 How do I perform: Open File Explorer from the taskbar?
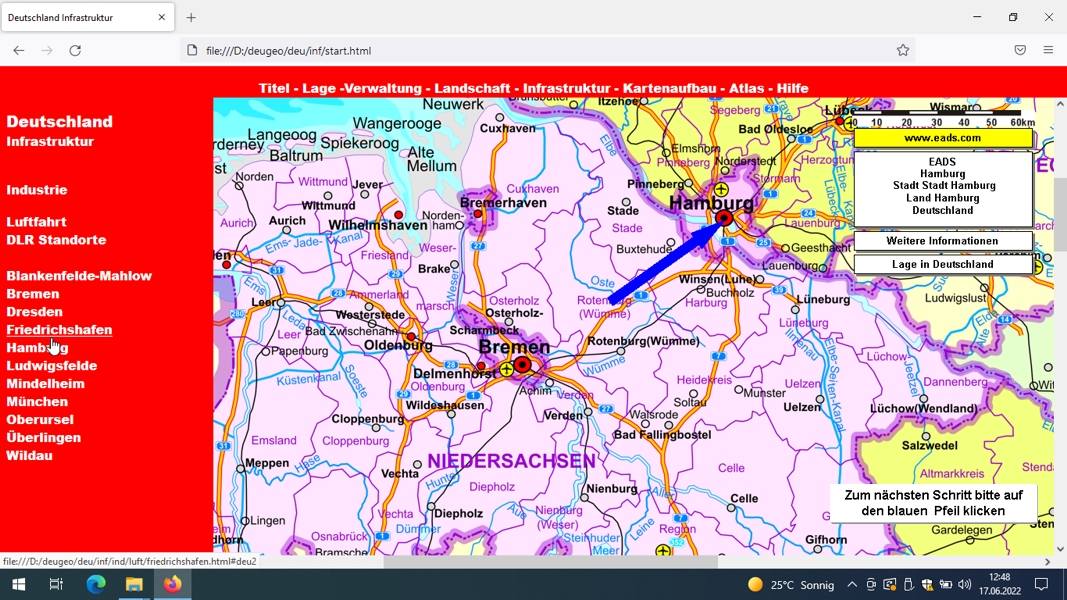pyautogui.click(x=133, y=584)
